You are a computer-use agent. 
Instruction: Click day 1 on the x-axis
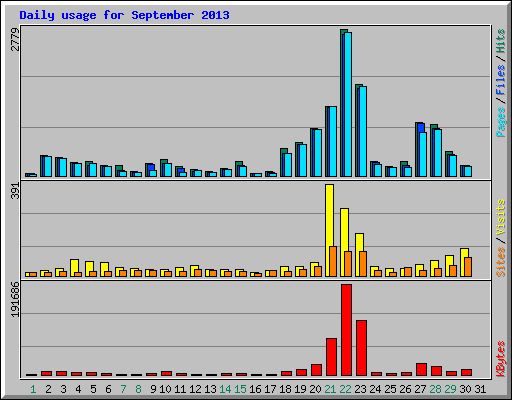[x=33, y=389]
